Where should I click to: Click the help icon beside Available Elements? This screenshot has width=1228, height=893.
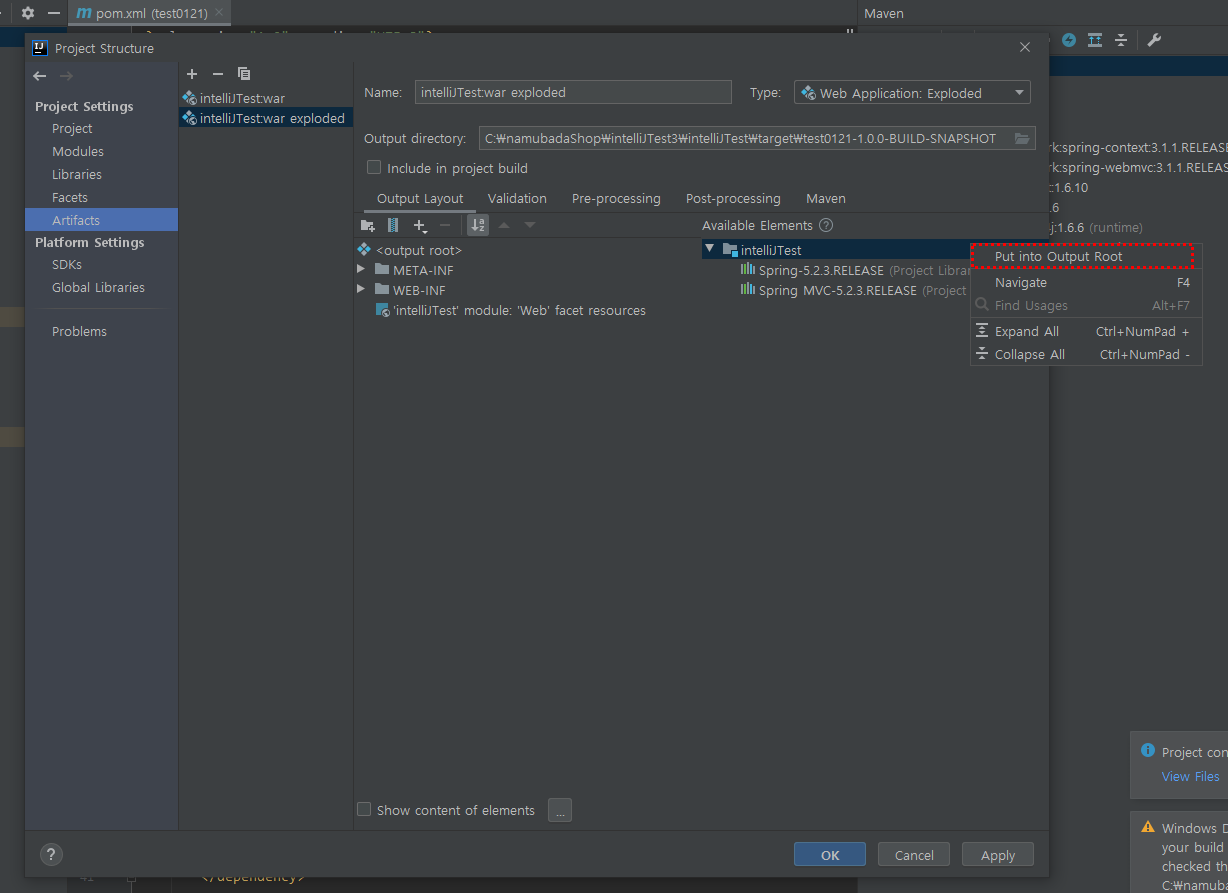826,226
